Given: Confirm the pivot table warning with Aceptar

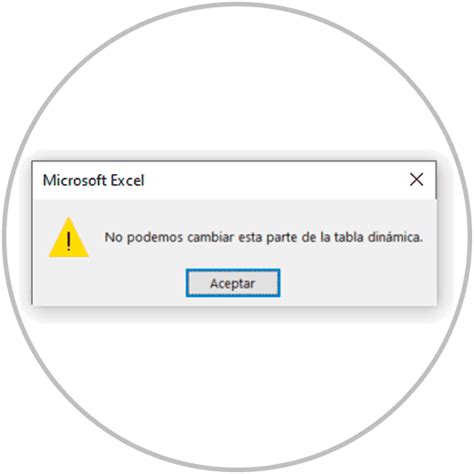Looking at the screenshot, I should pyautogui.click(x=233, y=283).
